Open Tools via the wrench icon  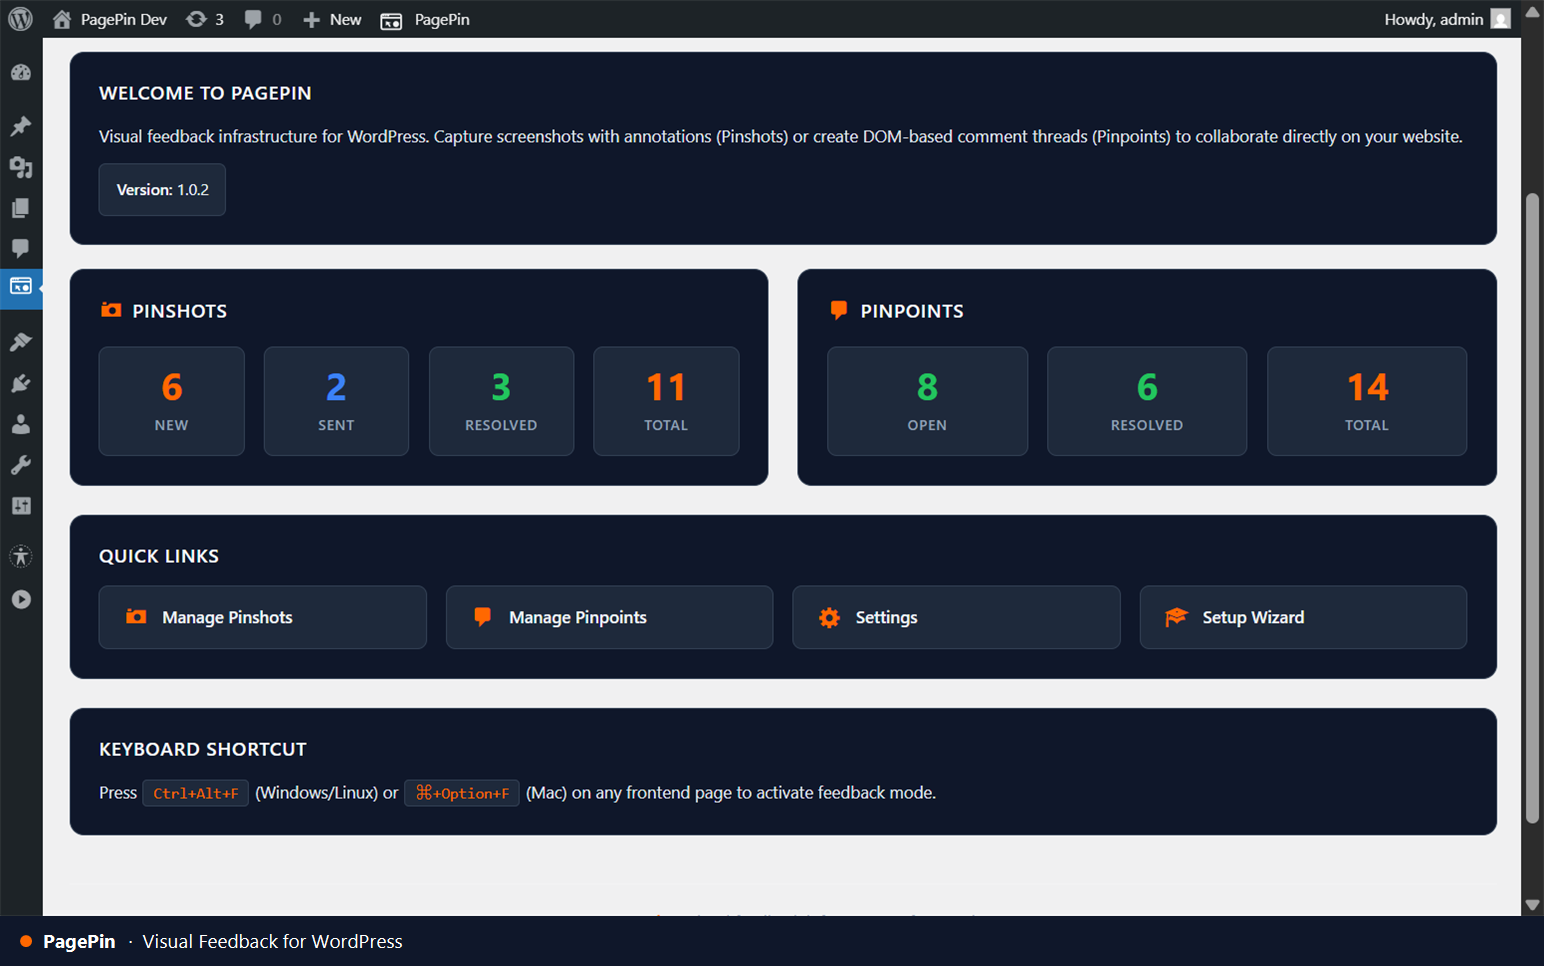pyautogui.click(x=21, y=464)
